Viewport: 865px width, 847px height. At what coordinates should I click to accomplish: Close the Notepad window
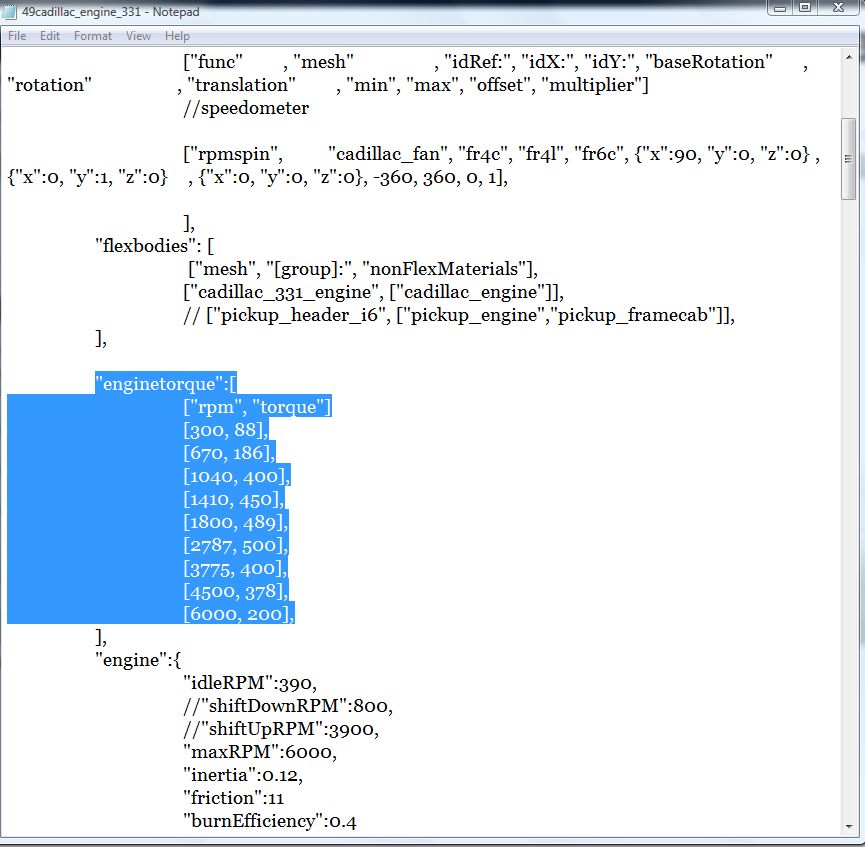click(839, 8)
